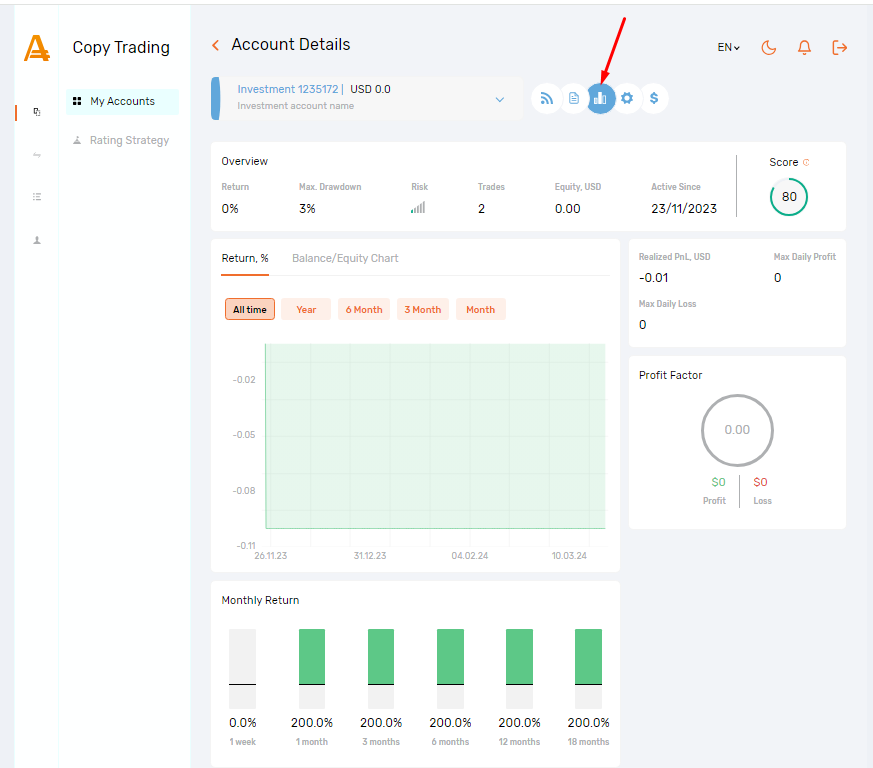Open the list icon in left sidebar
Viewport: 873px width, 768px height.
pos(37,197)
